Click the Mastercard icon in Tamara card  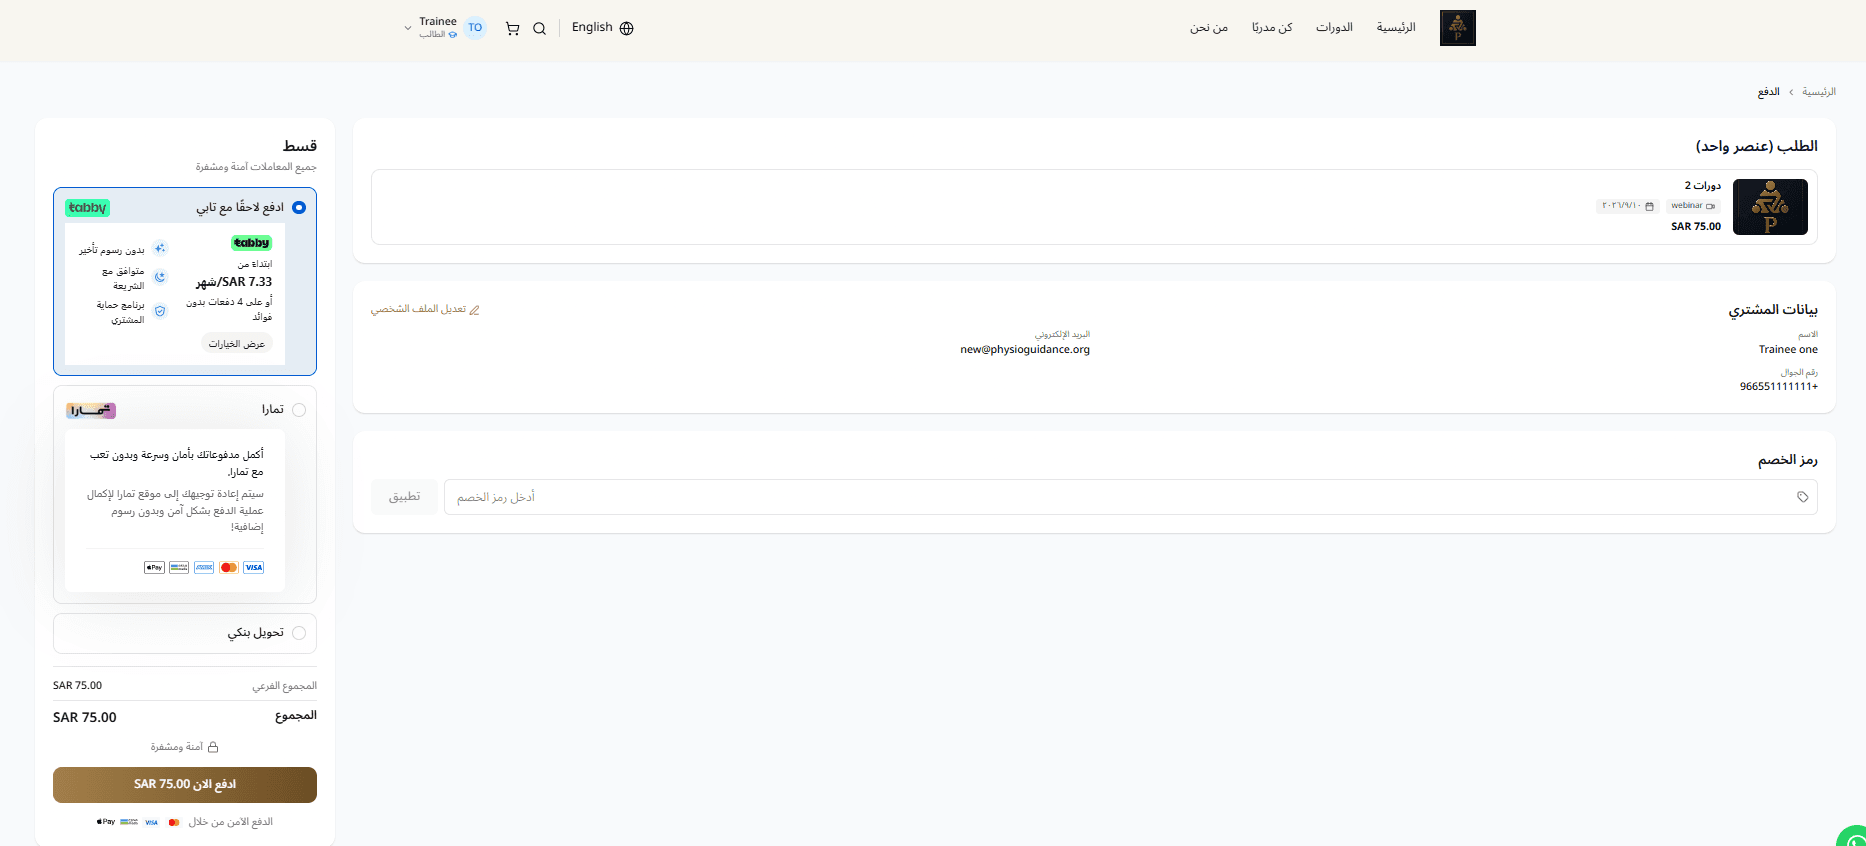pyautogui.click(x=229, y=568)
